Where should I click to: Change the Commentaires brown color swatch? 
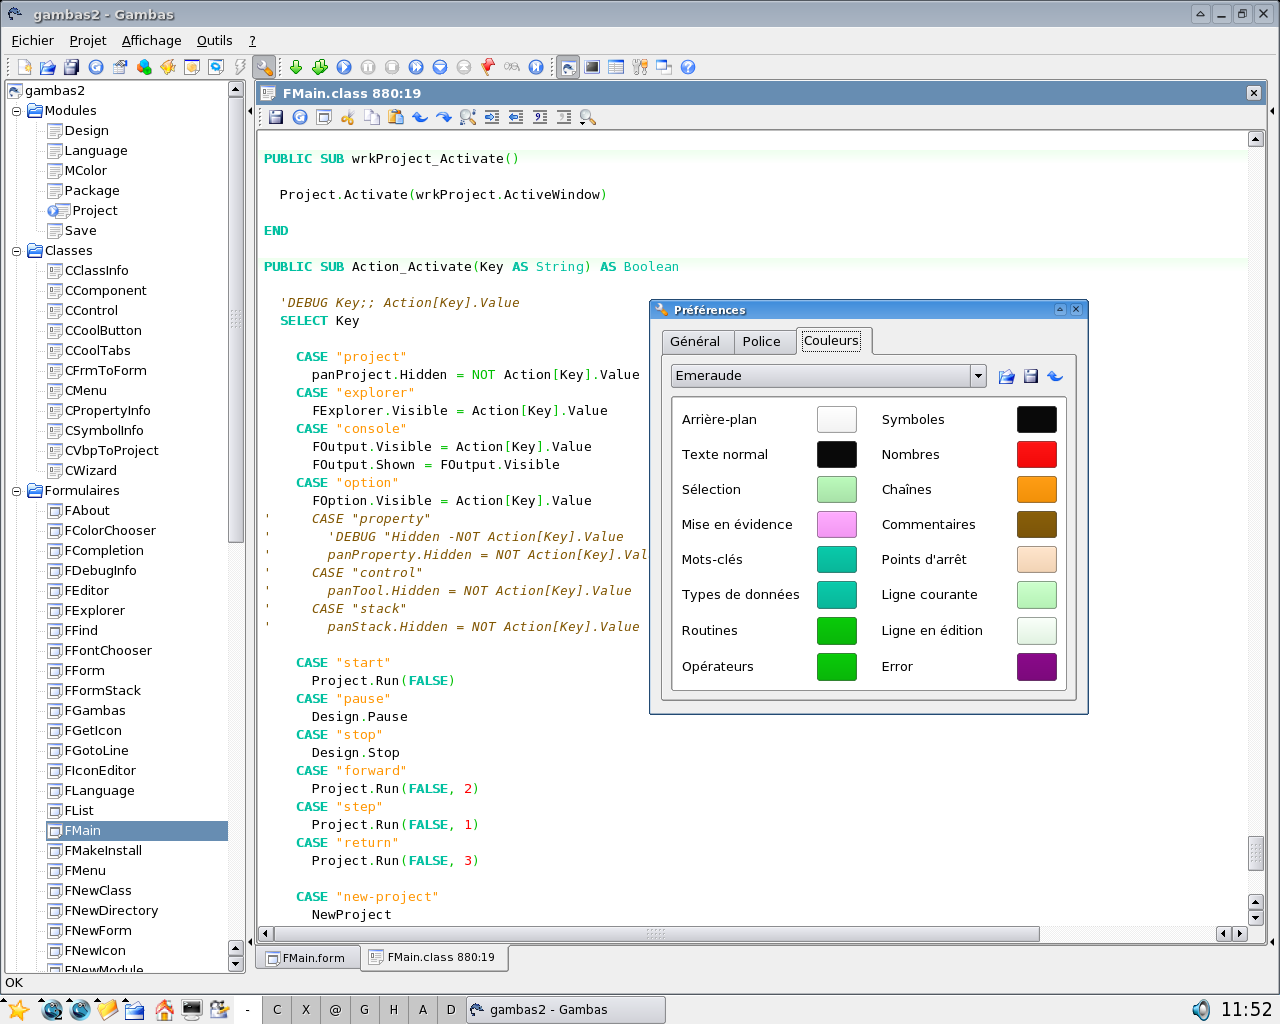pyautogui.click(x=1037, y=524)
